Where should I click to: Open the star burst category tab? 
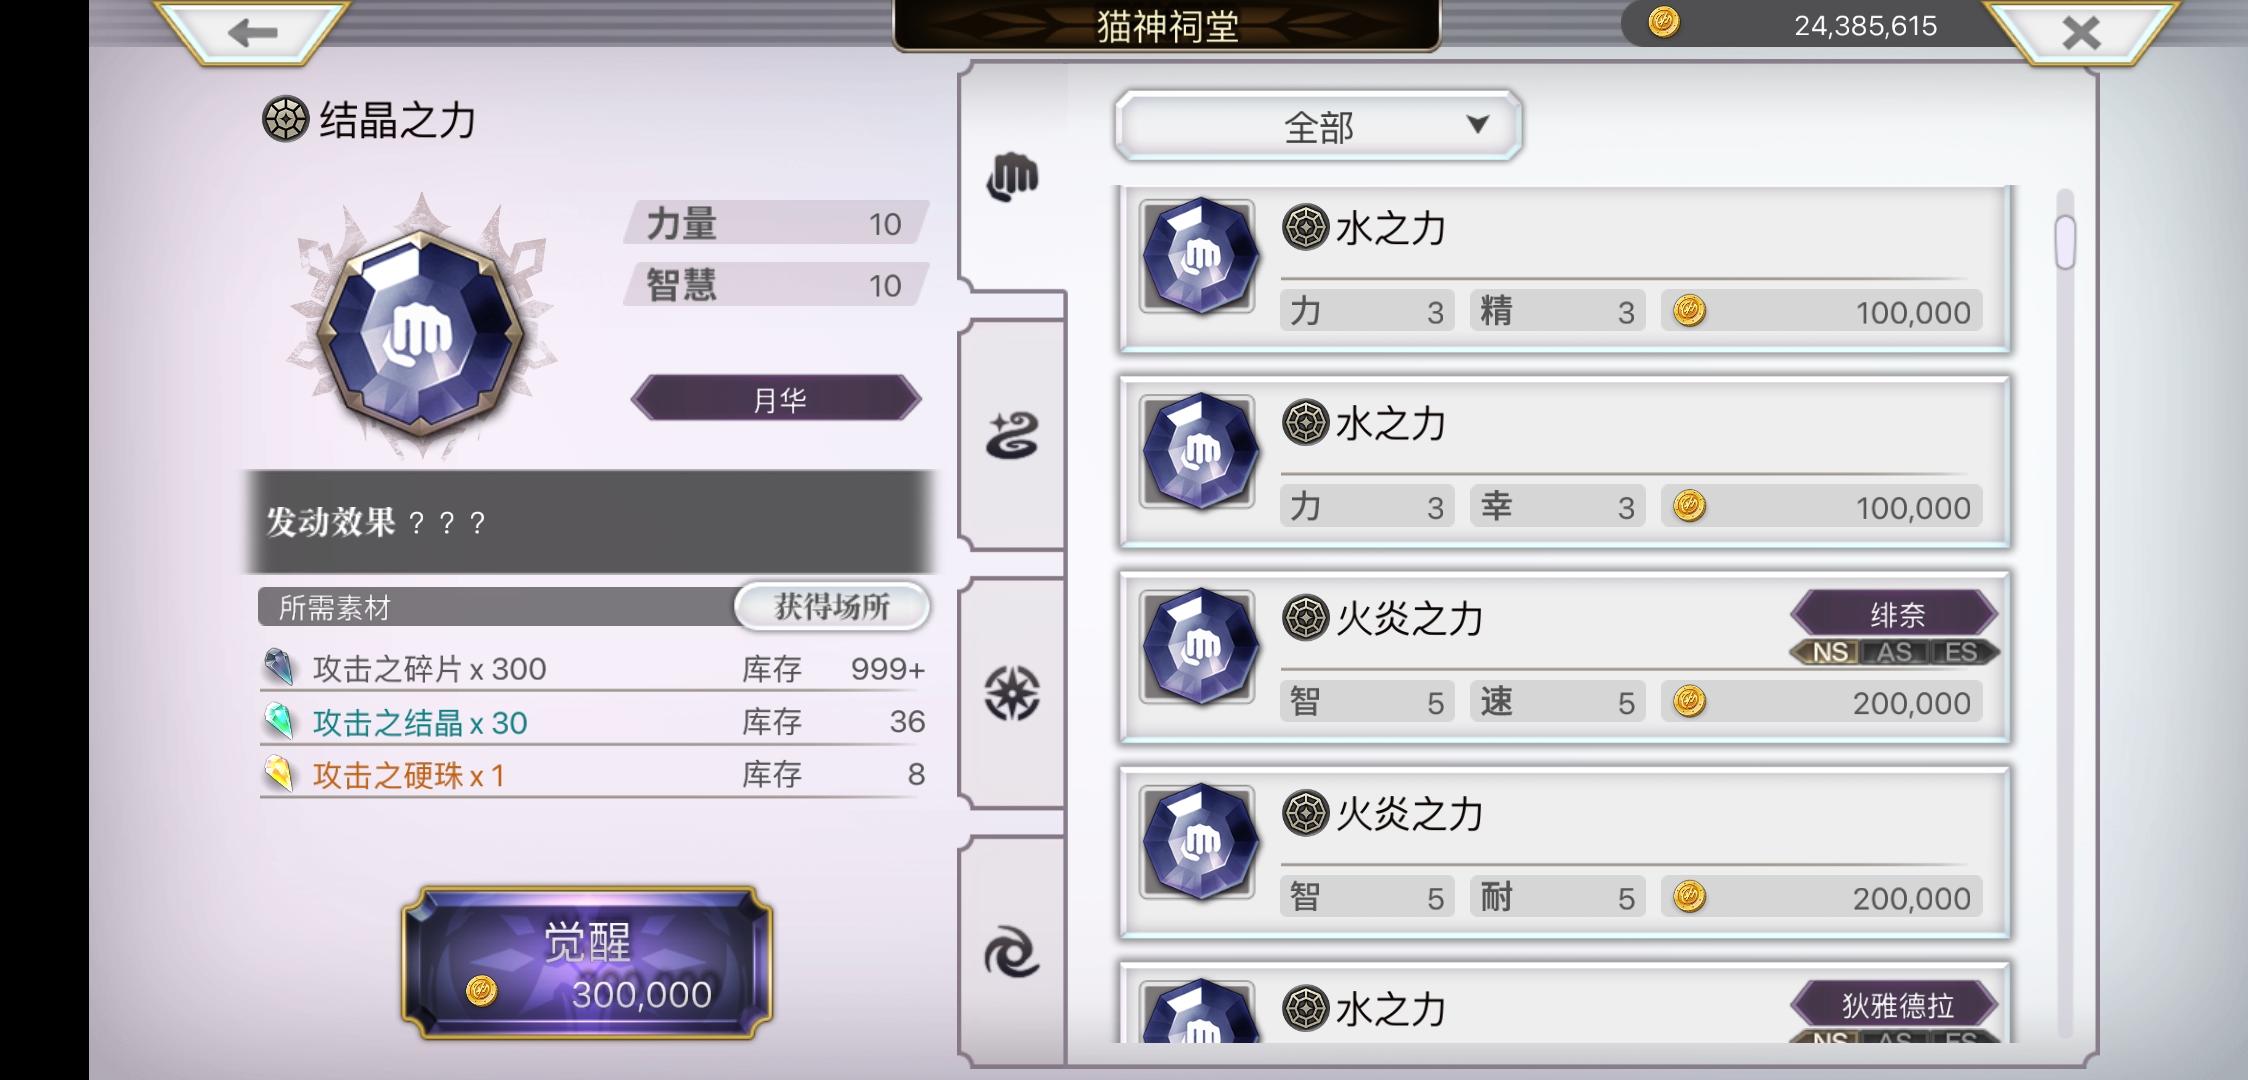1012,693
